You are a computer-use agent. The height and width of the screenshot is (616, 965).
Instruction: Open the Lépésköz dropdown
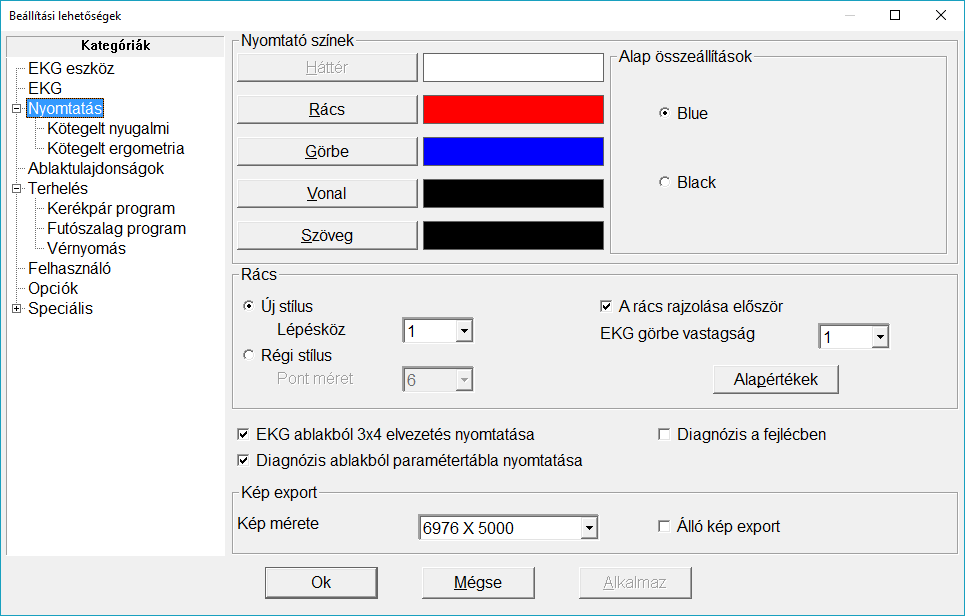(464, 331)
